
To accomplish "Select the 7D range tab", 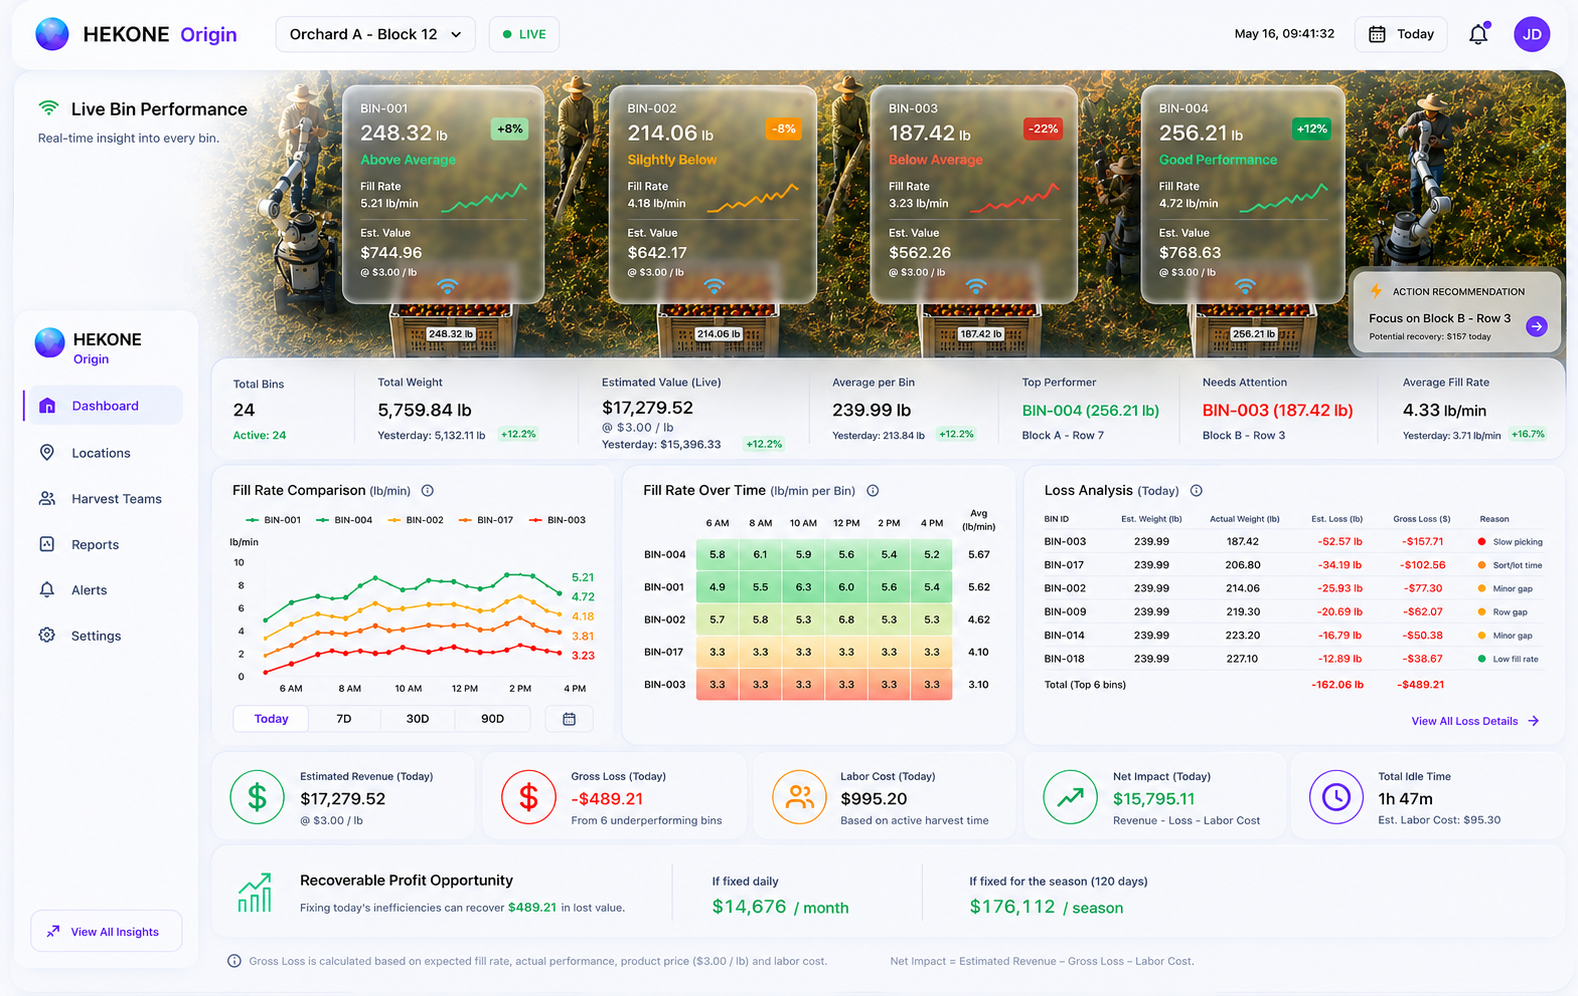I will tap(344, 719).
